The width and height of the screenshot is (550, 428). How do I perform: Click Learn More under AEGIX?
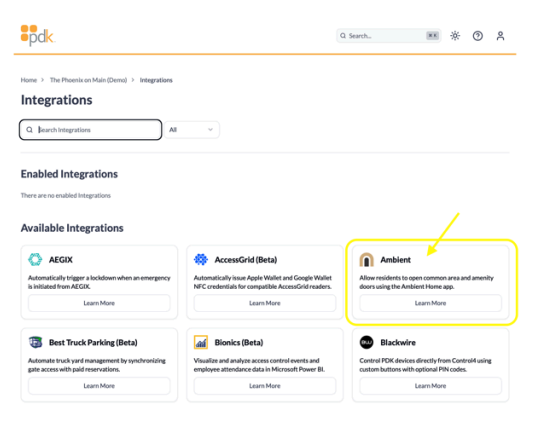pos(99,303)
